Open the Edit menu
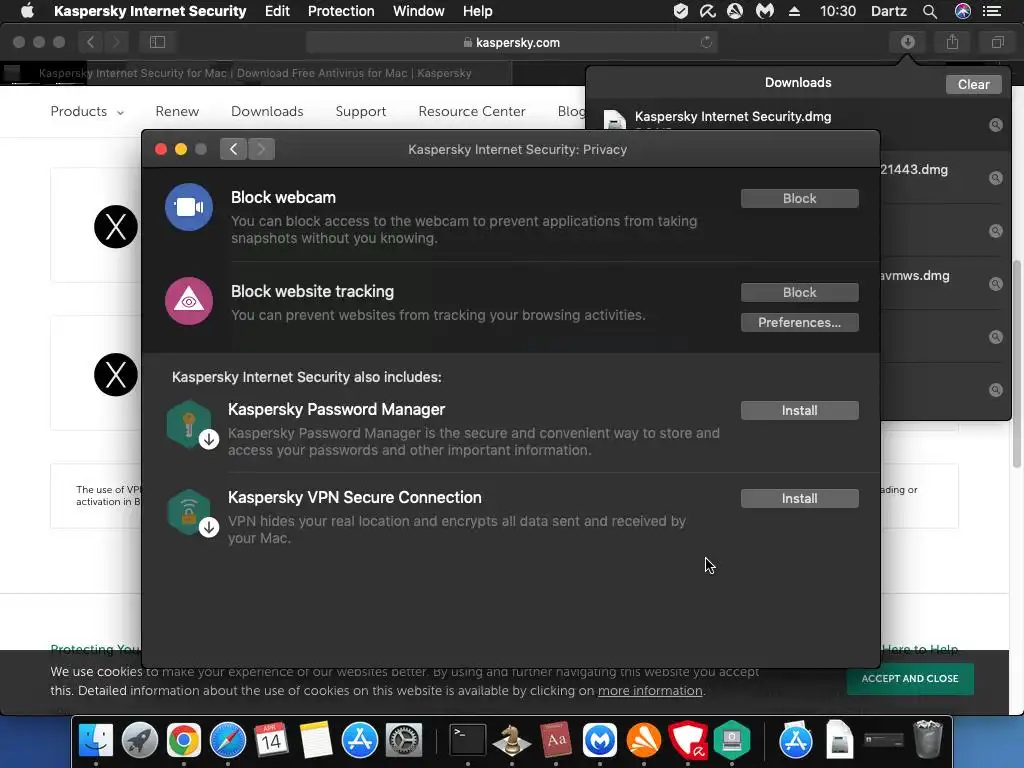 coord(277,11)
